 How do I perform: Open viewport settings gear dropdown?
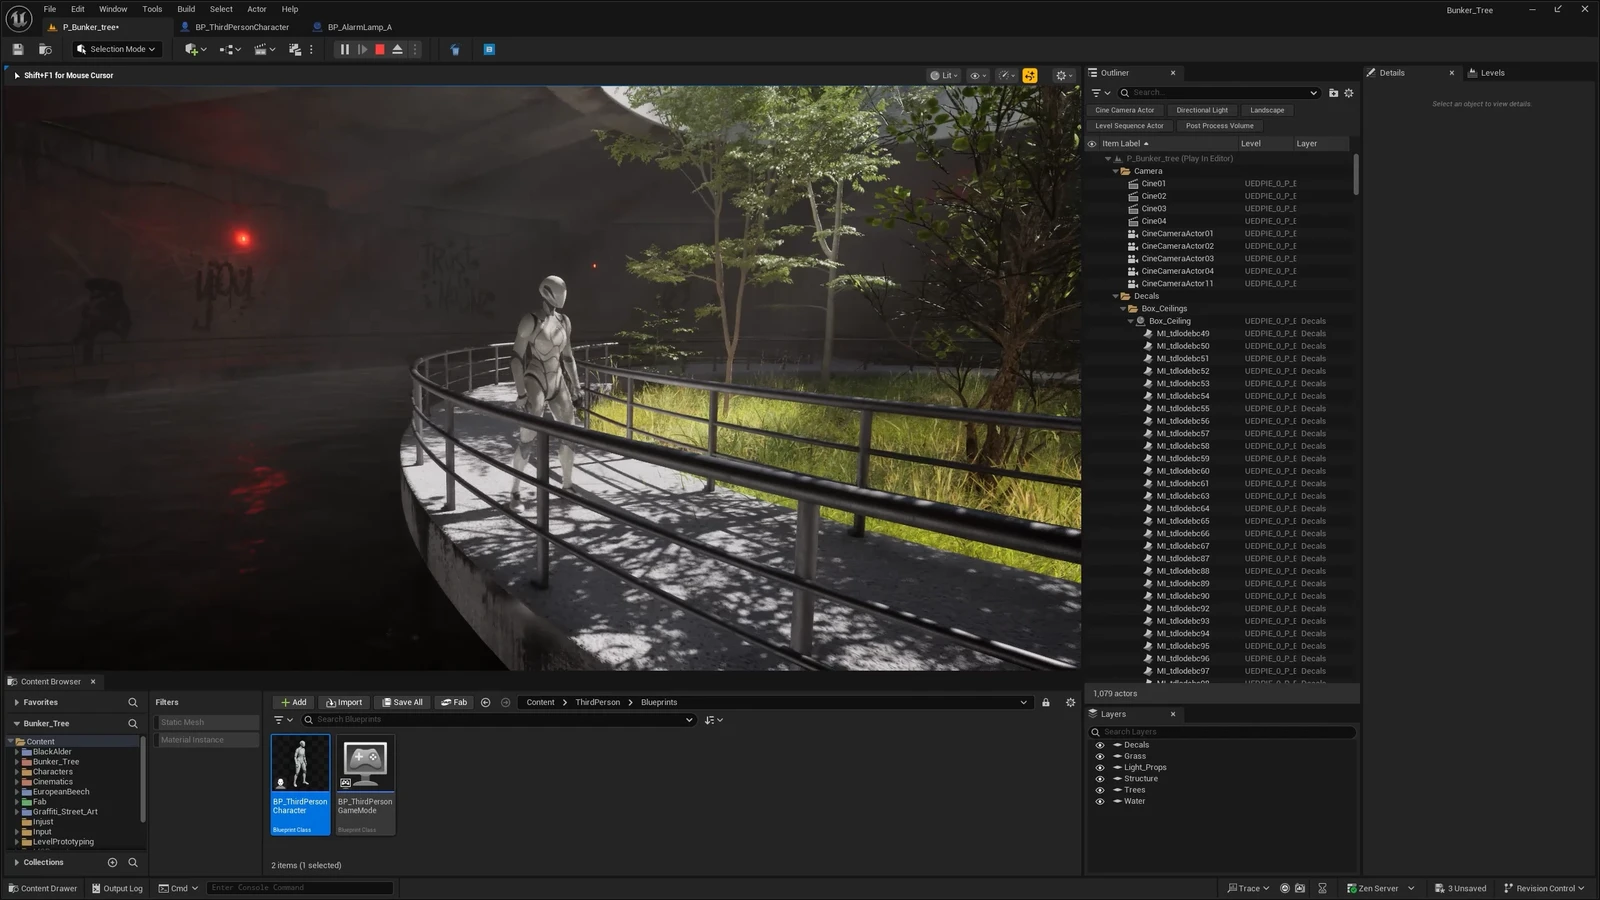tap(1064, 75)
